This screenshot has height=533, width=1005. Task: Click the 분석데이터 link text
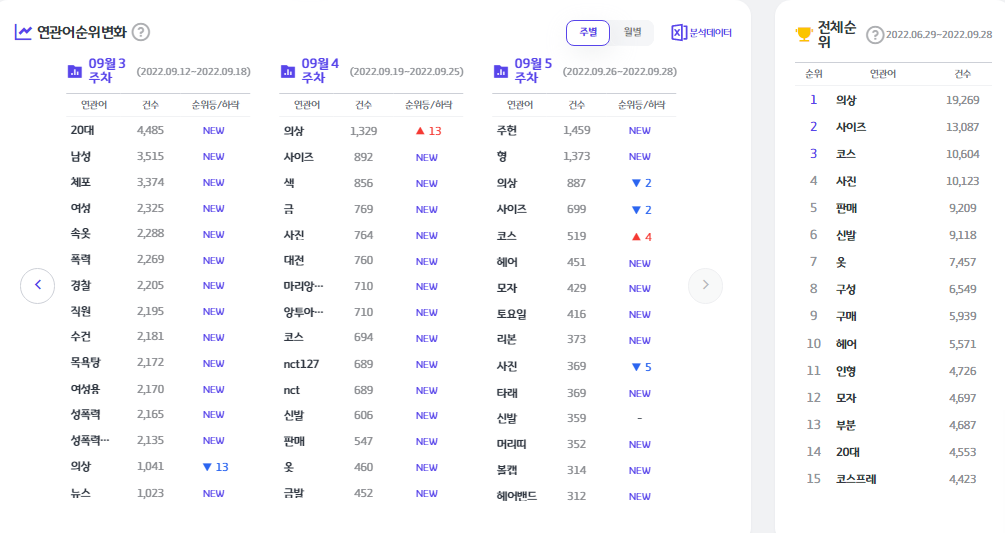click(x=710, y=33)
